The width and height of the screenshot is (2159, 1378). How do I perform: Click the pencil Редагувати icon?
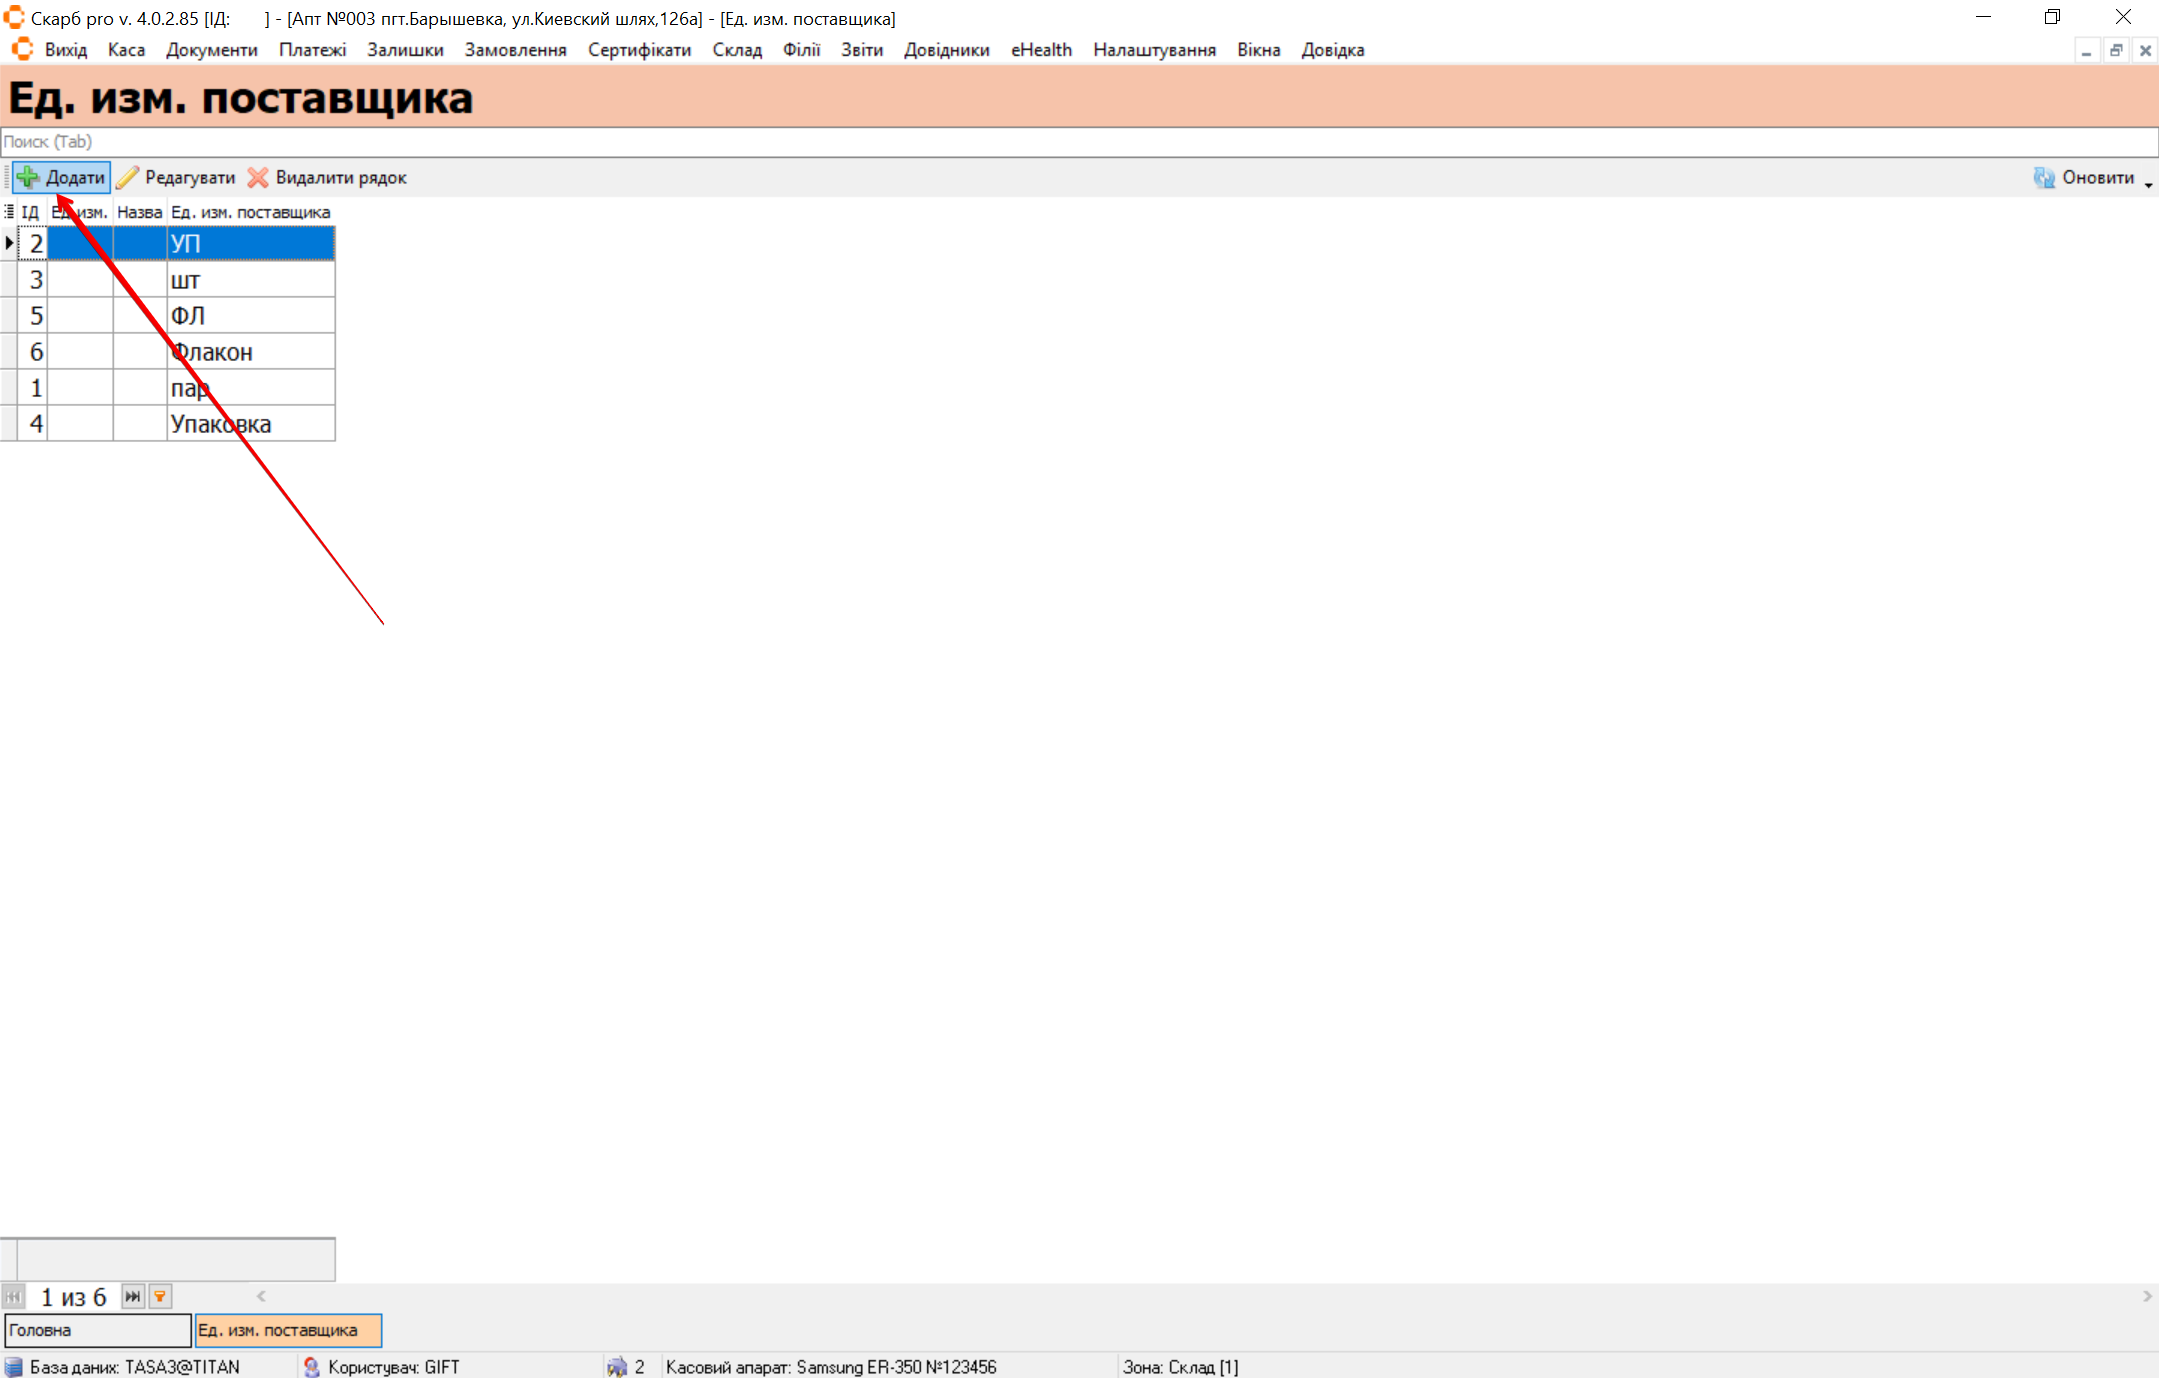[x=128, y=177]
